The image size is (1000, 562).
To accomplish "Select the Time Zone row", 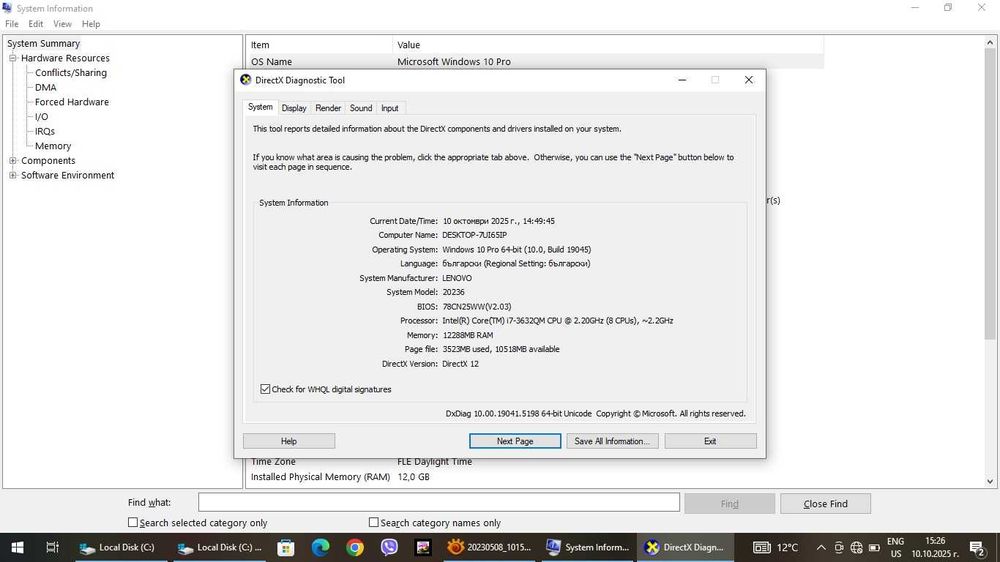I will coord(535,462).
